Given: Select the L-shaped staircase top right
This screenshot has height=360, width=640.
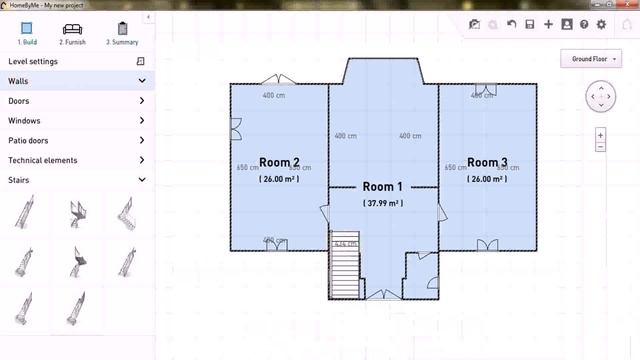Looking at the screenshot, I should click(x=127, y=213).
